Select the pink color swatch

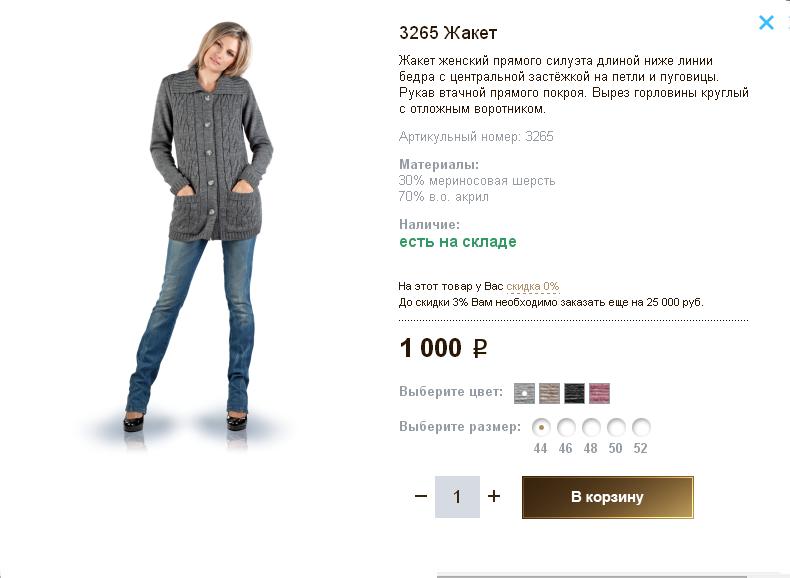coord(599,393)
